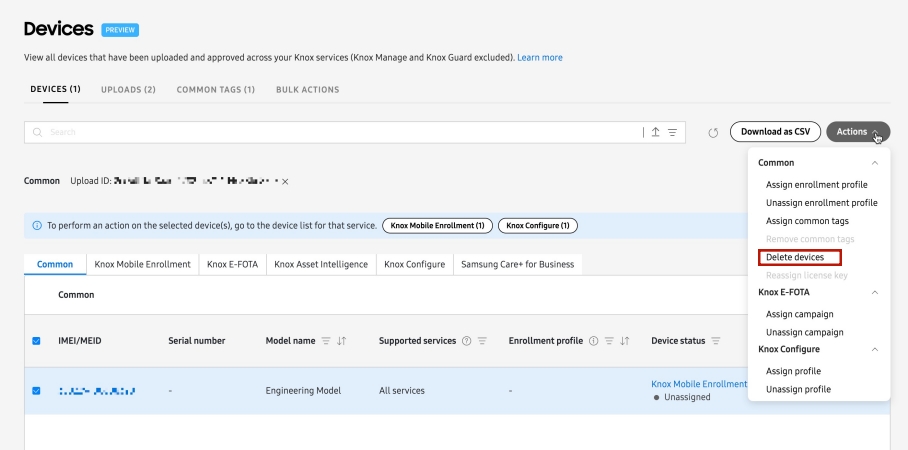Click the IMEI/MEID column header
The height and width of the screenshot is (450, 908).
point(80,341)
